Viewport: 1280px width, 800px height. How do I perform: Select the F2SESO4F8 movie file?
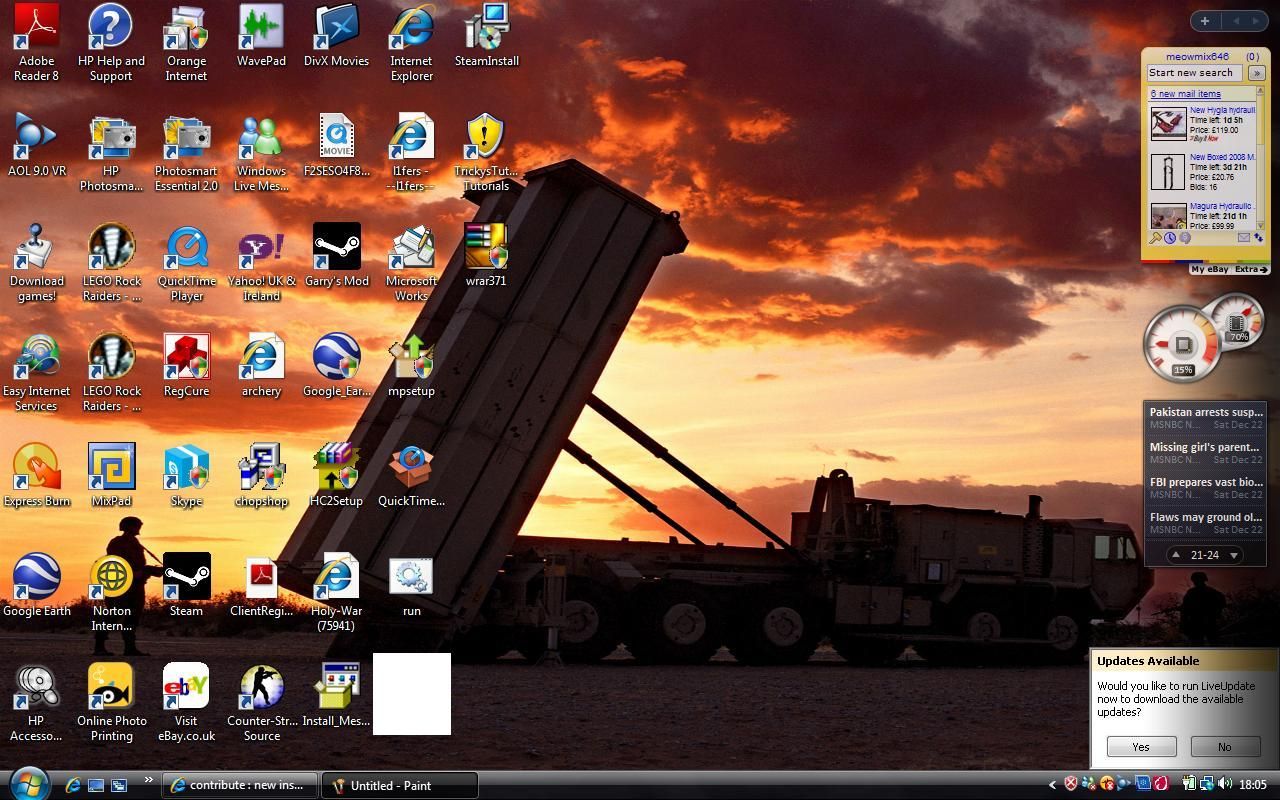tap(336, 146)
